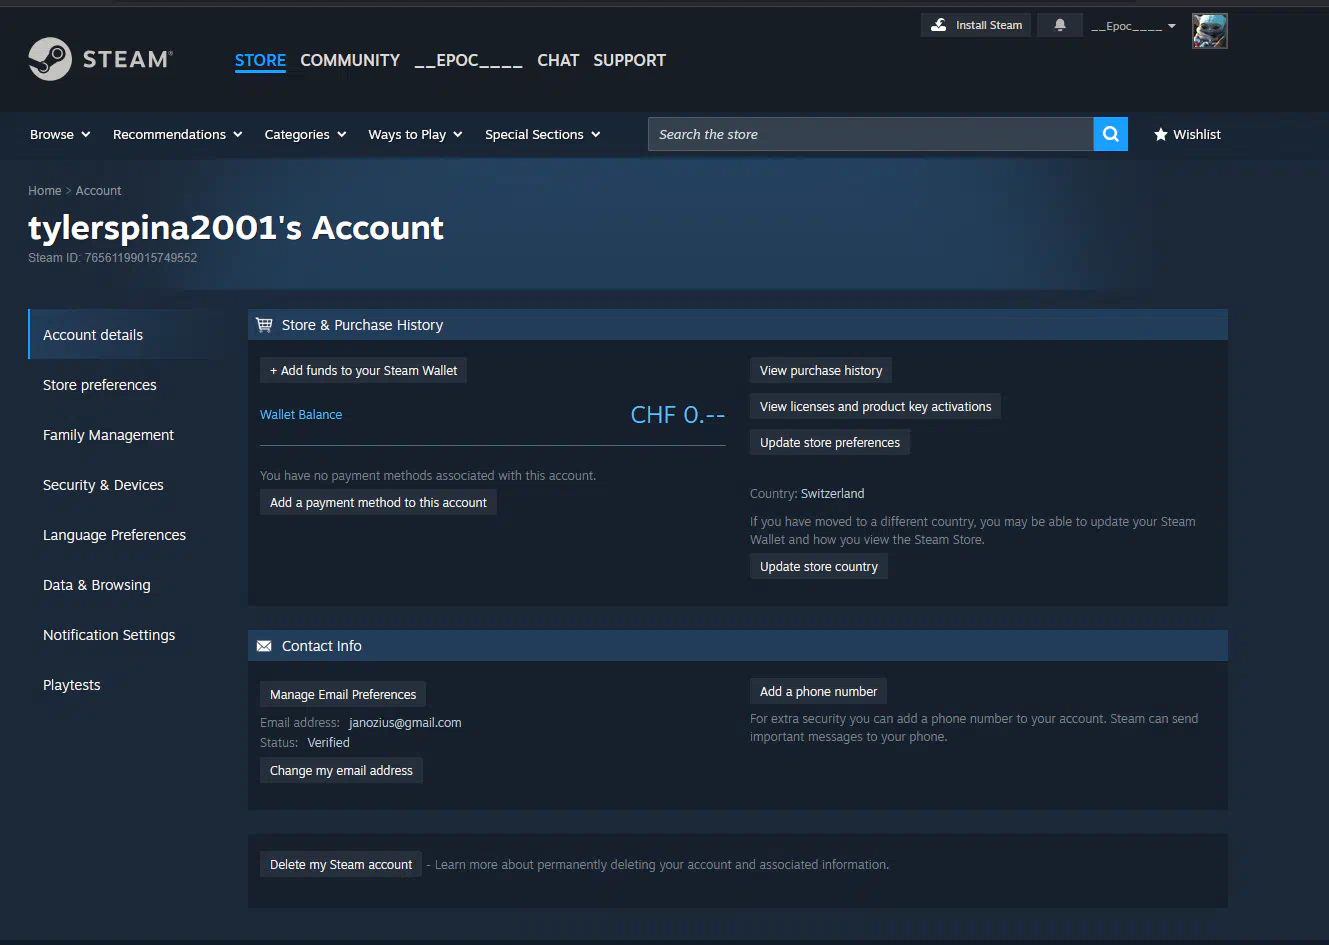Open the Wishlist
The width and height of the screenshot is (1329, 945).
pos(1187,134)
